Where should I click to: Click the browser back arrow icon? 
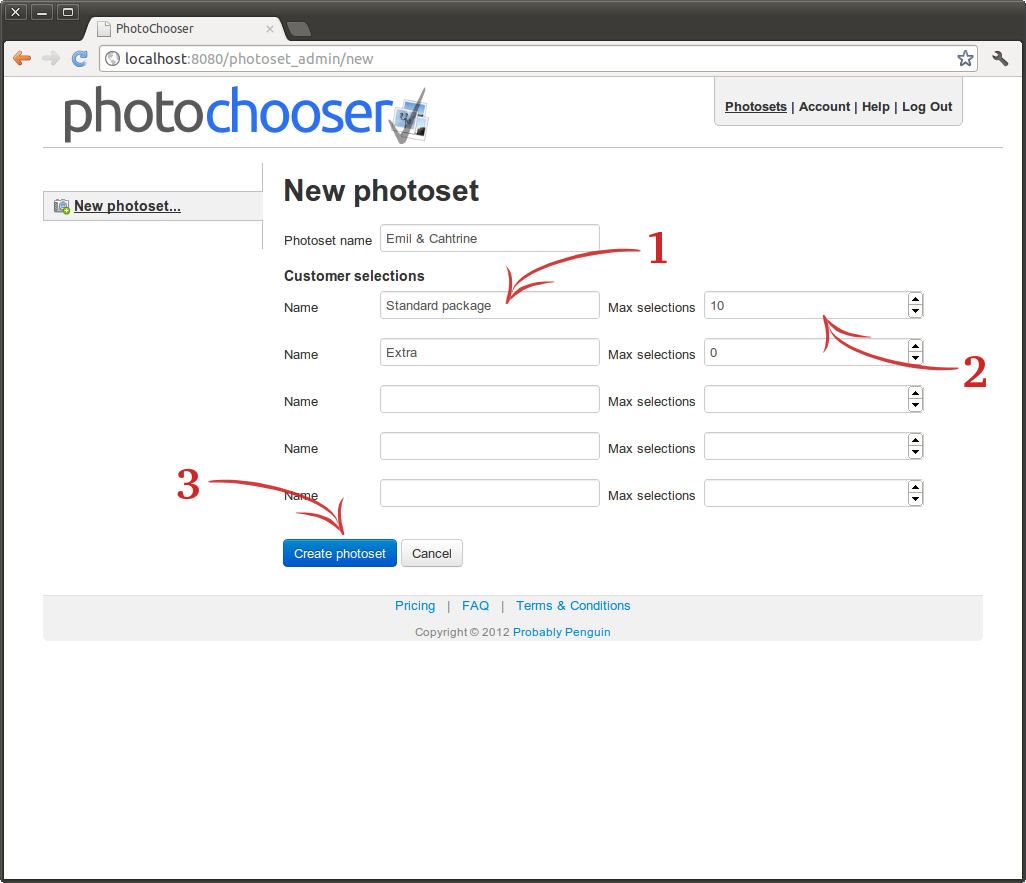pos(22,58)
